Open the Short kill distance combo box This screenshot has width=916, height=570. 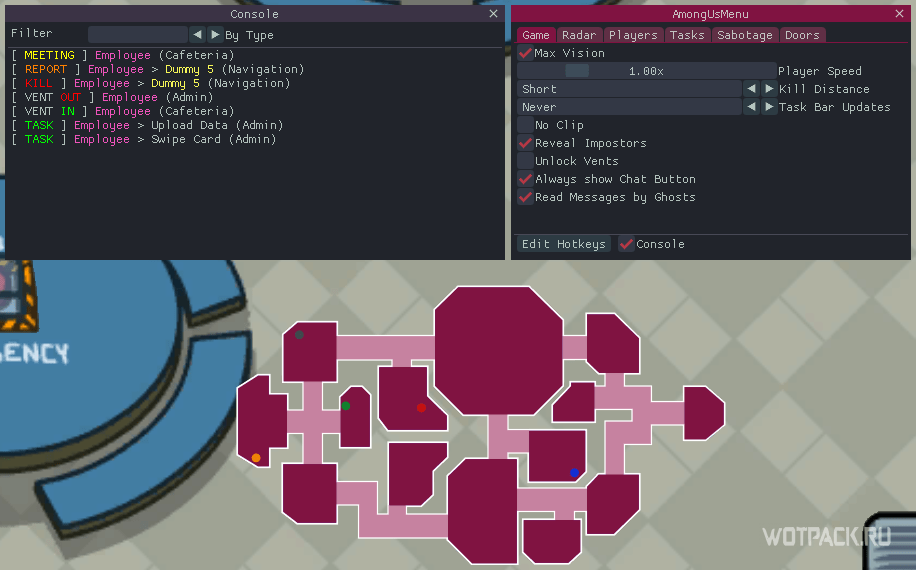629,89
